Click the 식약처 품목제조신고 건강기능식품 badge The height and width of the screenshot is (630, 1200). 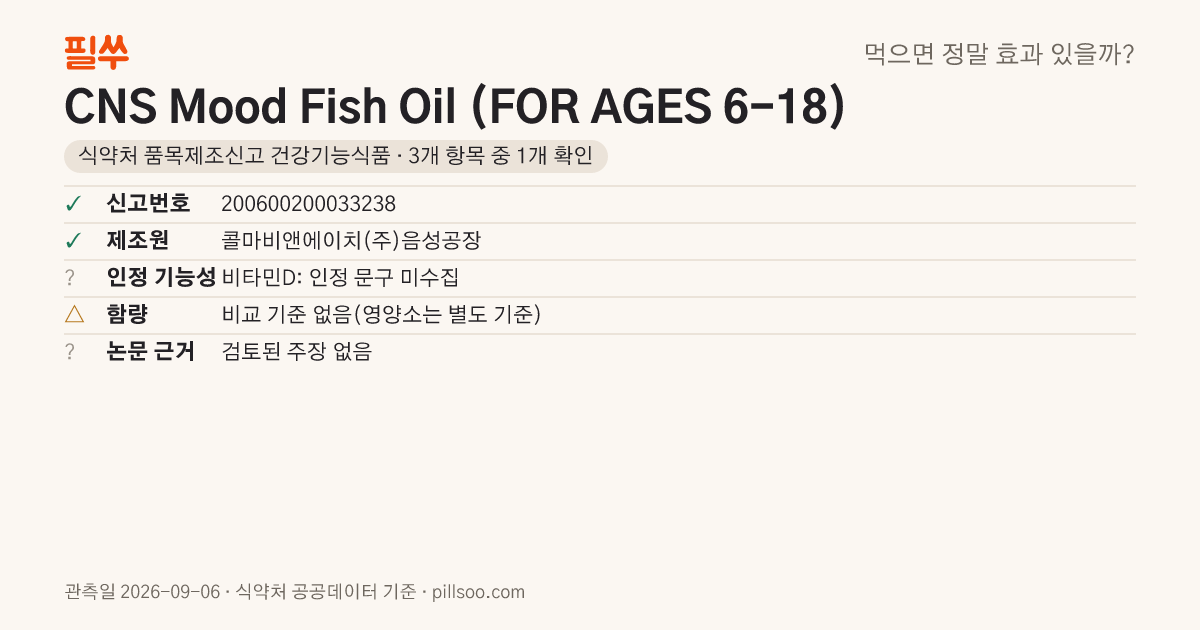pyautogui.click(x=335, y=156)
